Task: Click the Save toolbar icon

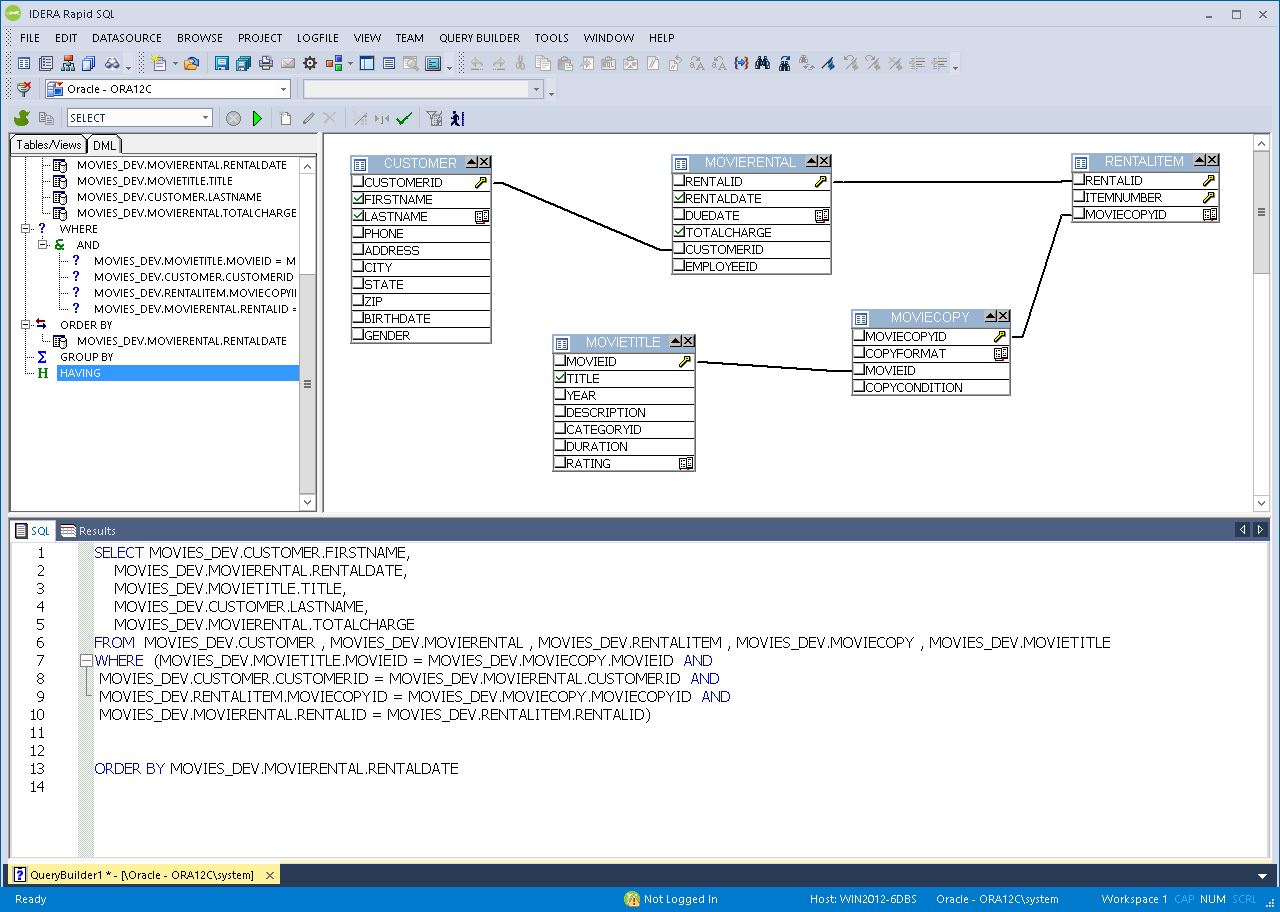Action: pos(221,62)
